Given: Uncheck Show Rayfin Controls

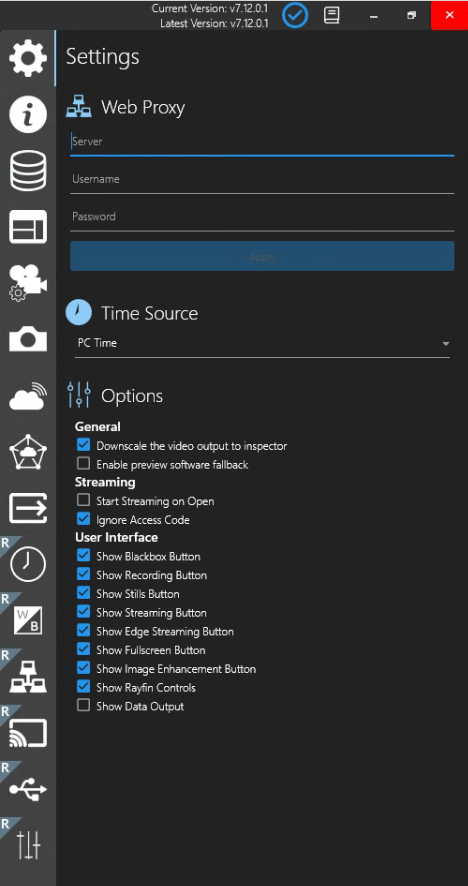Looking at the screenshot, I should [84, 687].
